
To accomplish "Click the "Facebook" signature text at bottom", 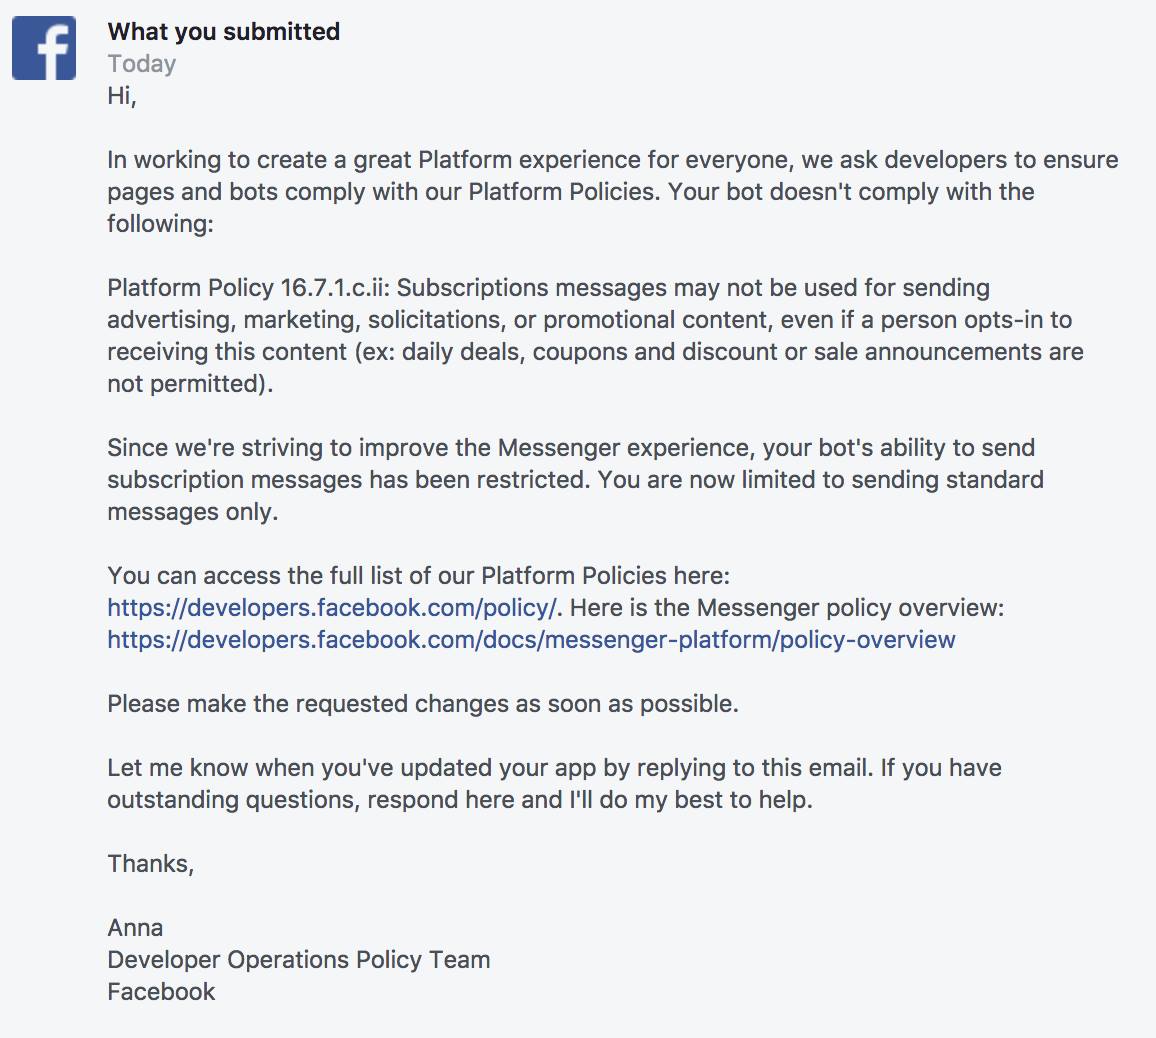I will [162, 992].
